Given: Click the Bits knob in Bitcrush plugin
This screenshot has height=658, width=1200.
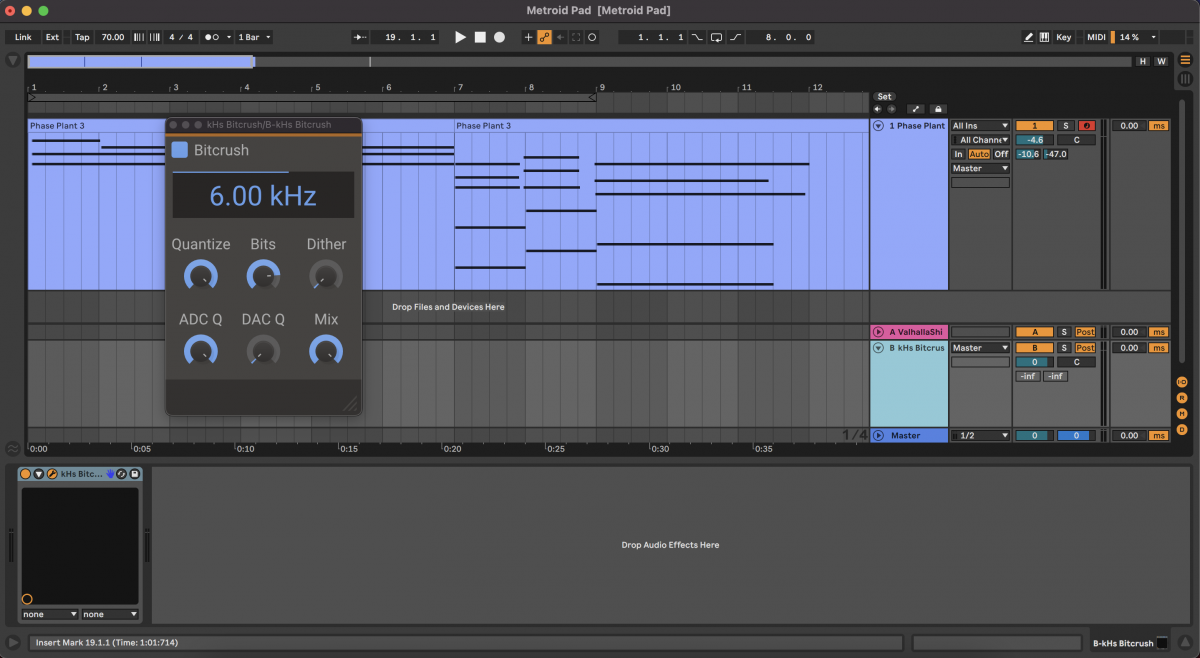Looking at the screenshot, I should [x=263, y=275].
